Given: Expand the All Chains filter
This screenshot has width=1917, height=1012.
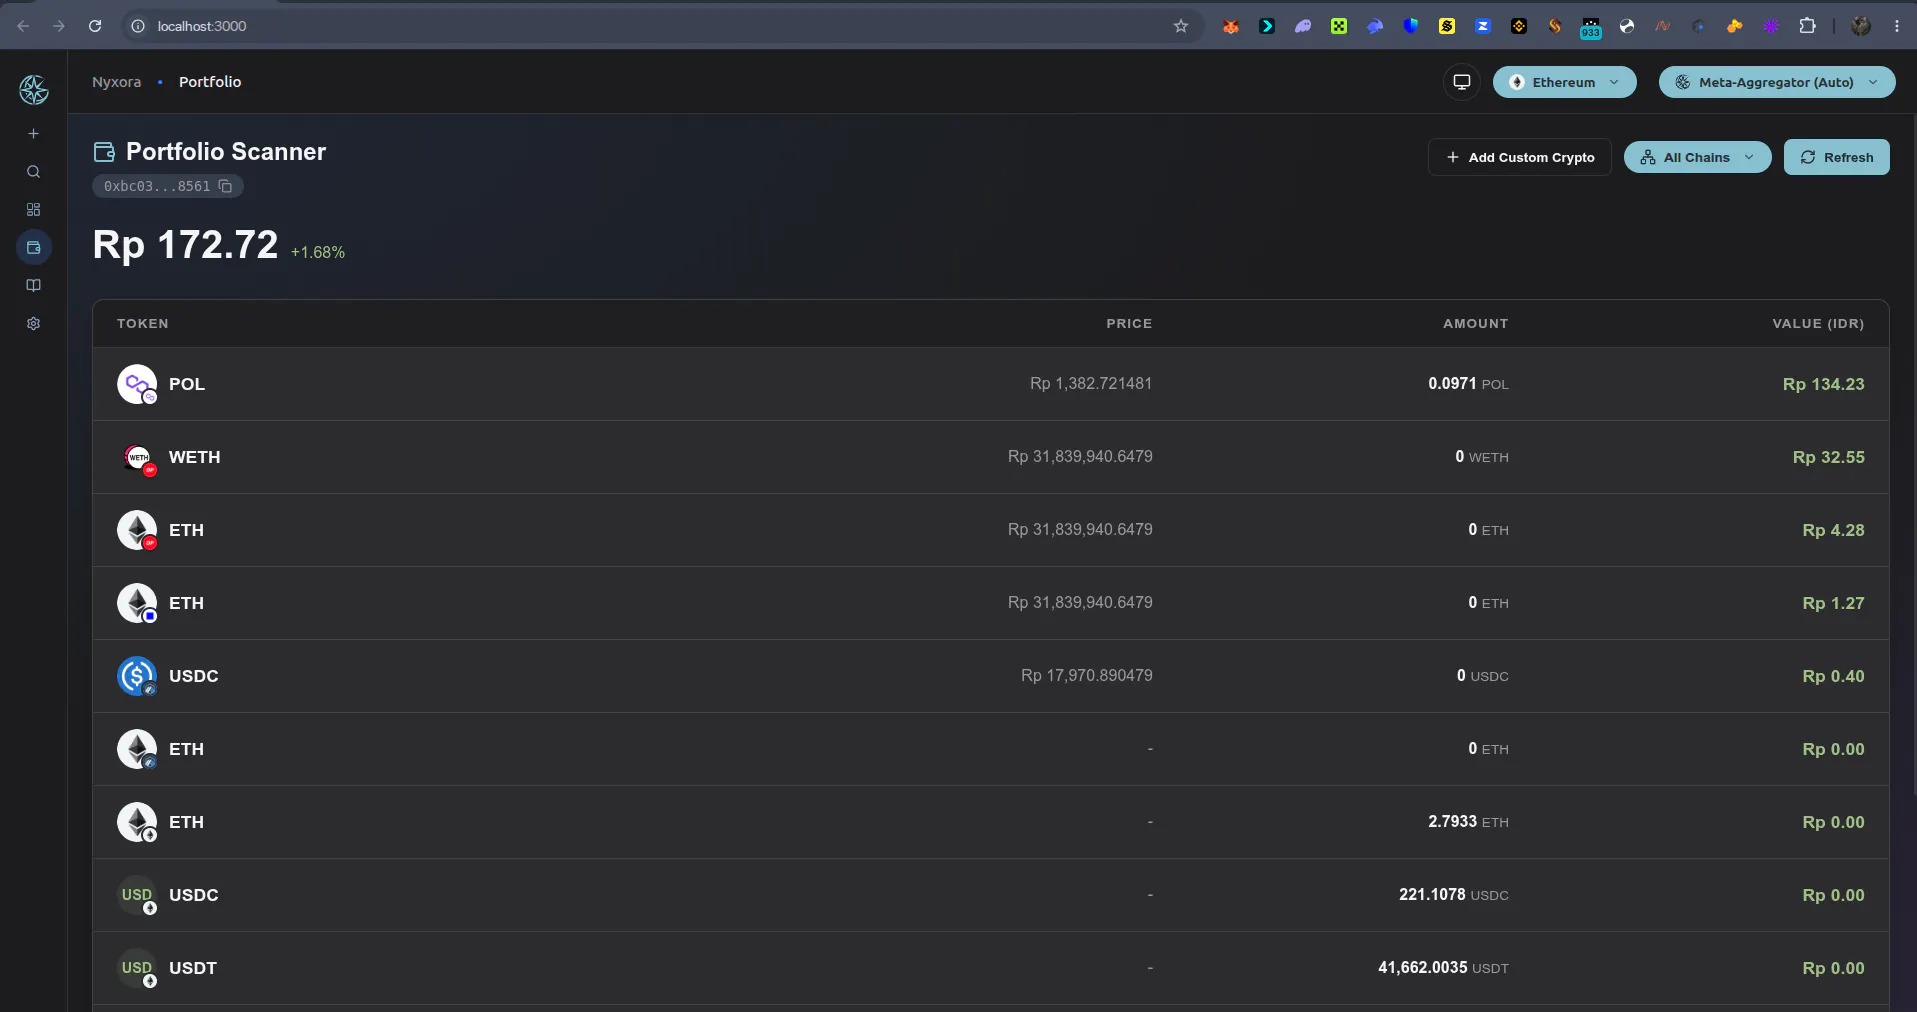Looking at the screenshot, I should pyautogui.click(x=1697, y=157).
